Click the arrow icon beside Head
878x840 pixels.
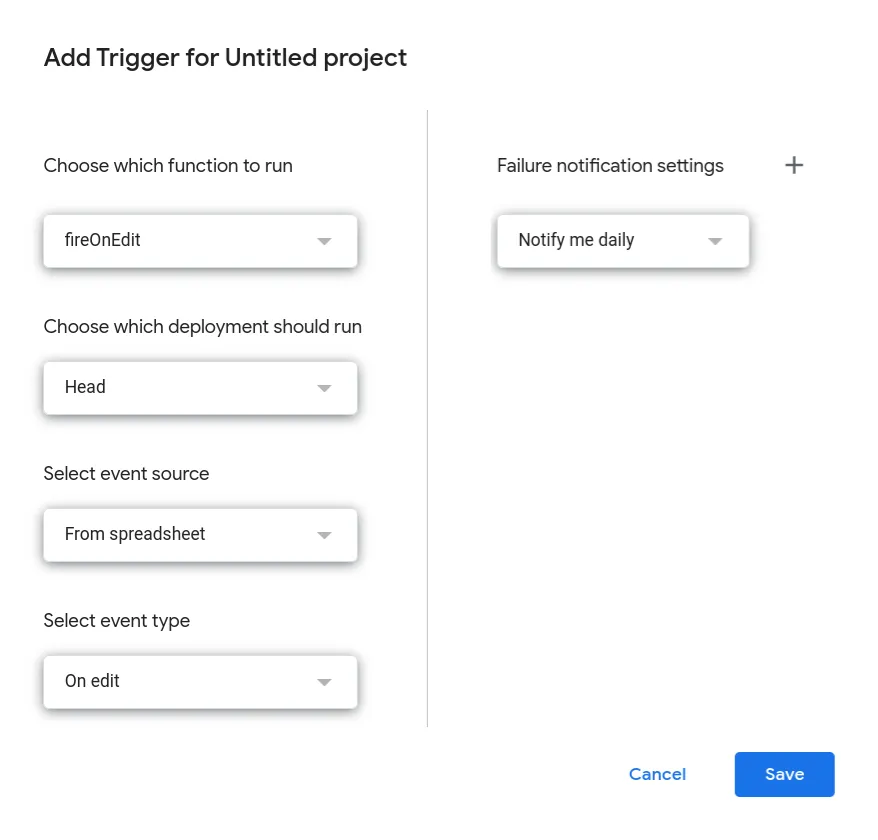[324, 388]
